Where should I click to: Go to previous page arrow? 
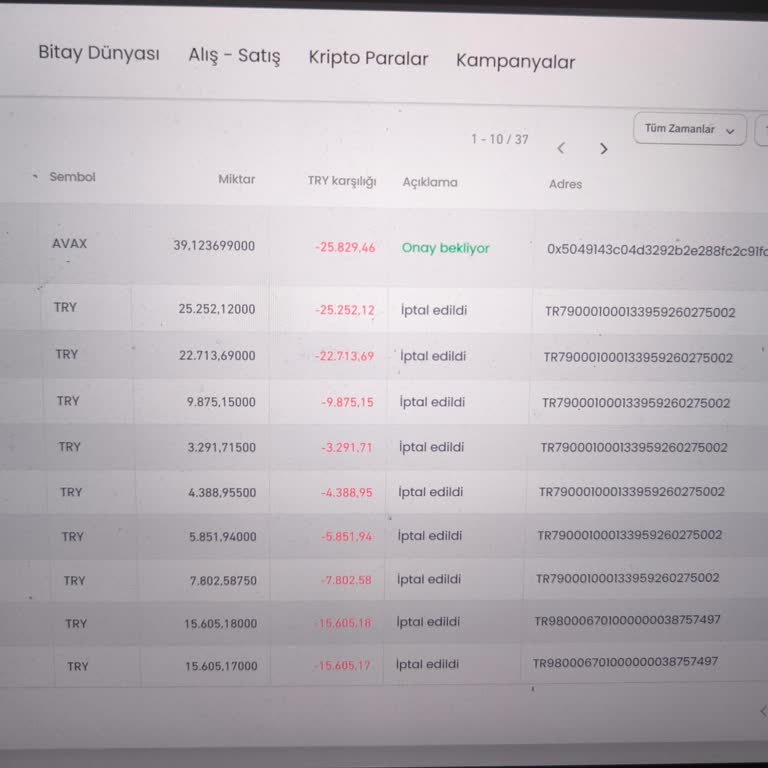coord(561,148)
